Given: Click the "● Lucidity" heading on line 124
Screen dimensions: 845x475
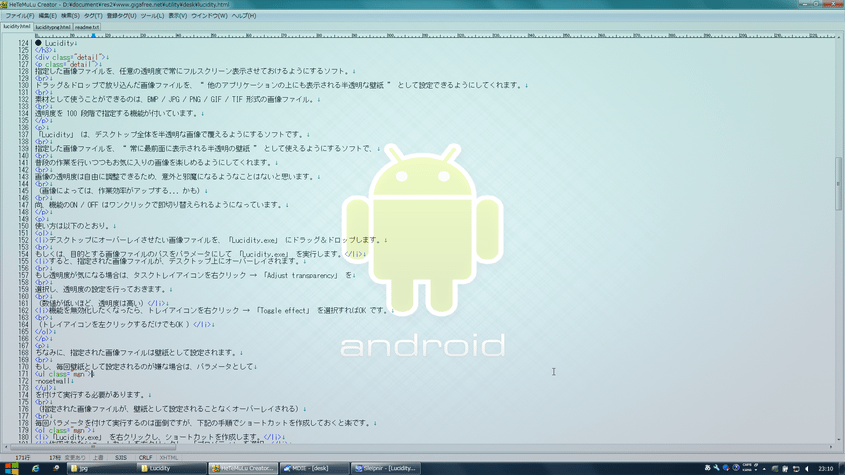Looking at the screenshot, I should click(x=54, y=43).
